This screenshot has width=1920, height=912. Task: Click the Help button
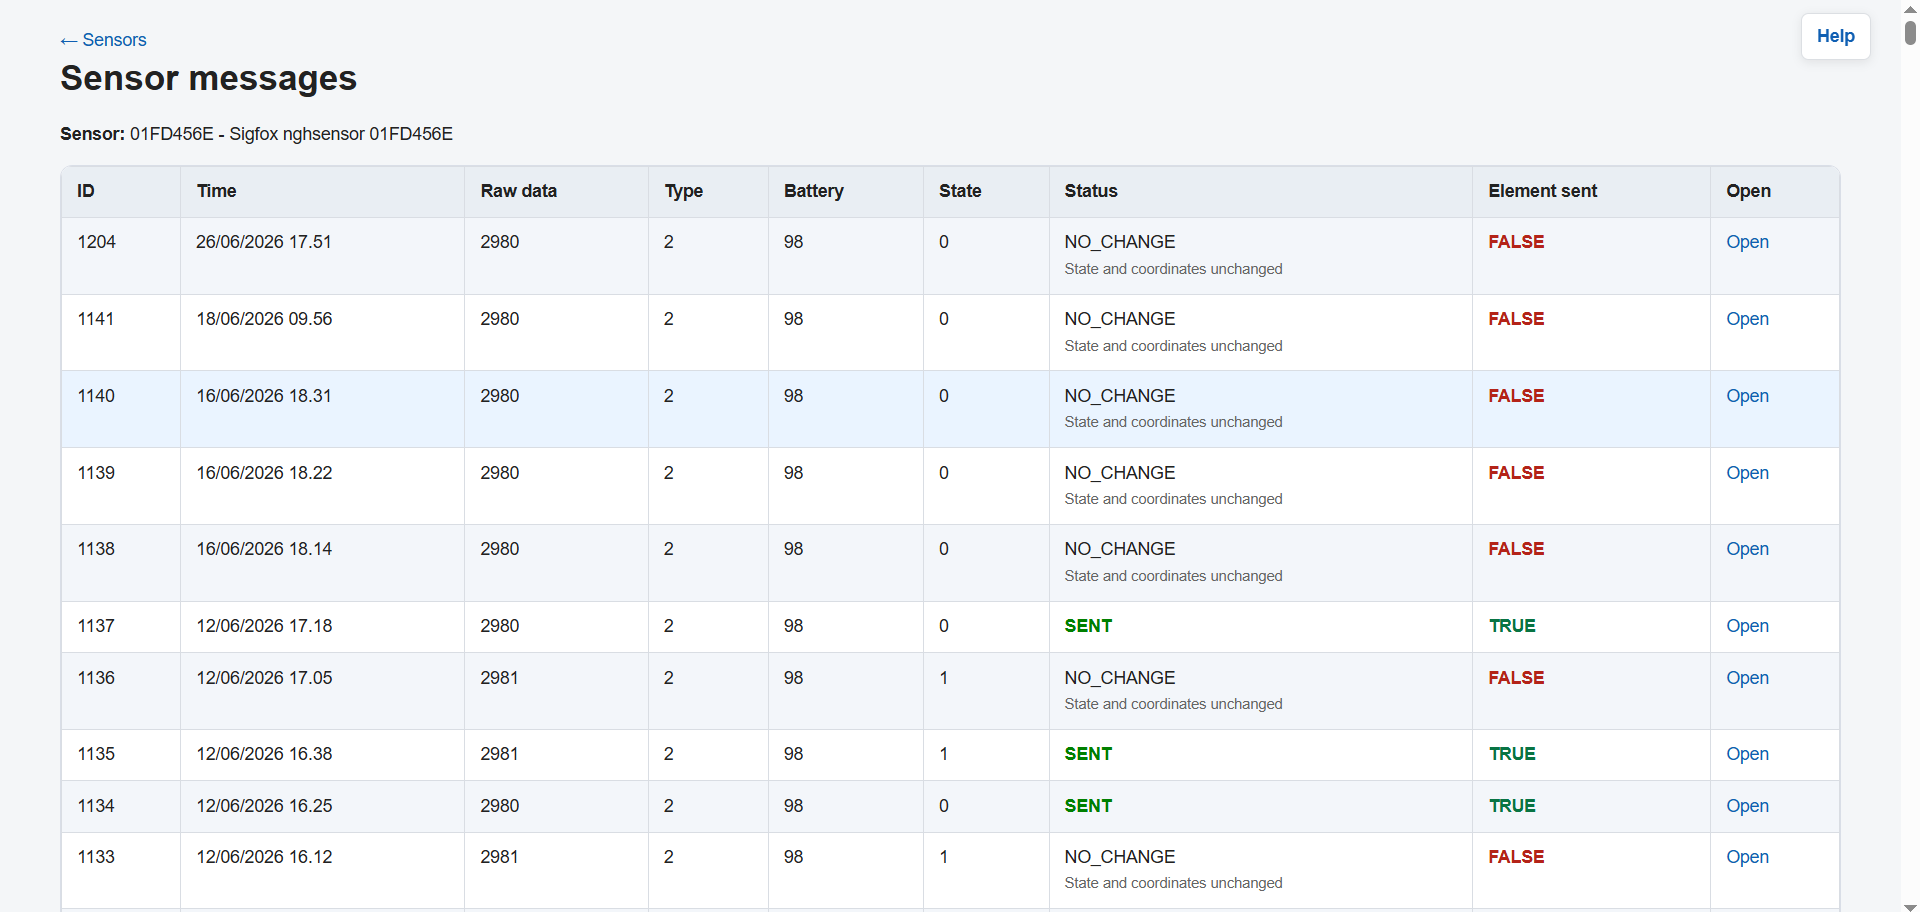pyautogui.click(x=1835, y=36)
